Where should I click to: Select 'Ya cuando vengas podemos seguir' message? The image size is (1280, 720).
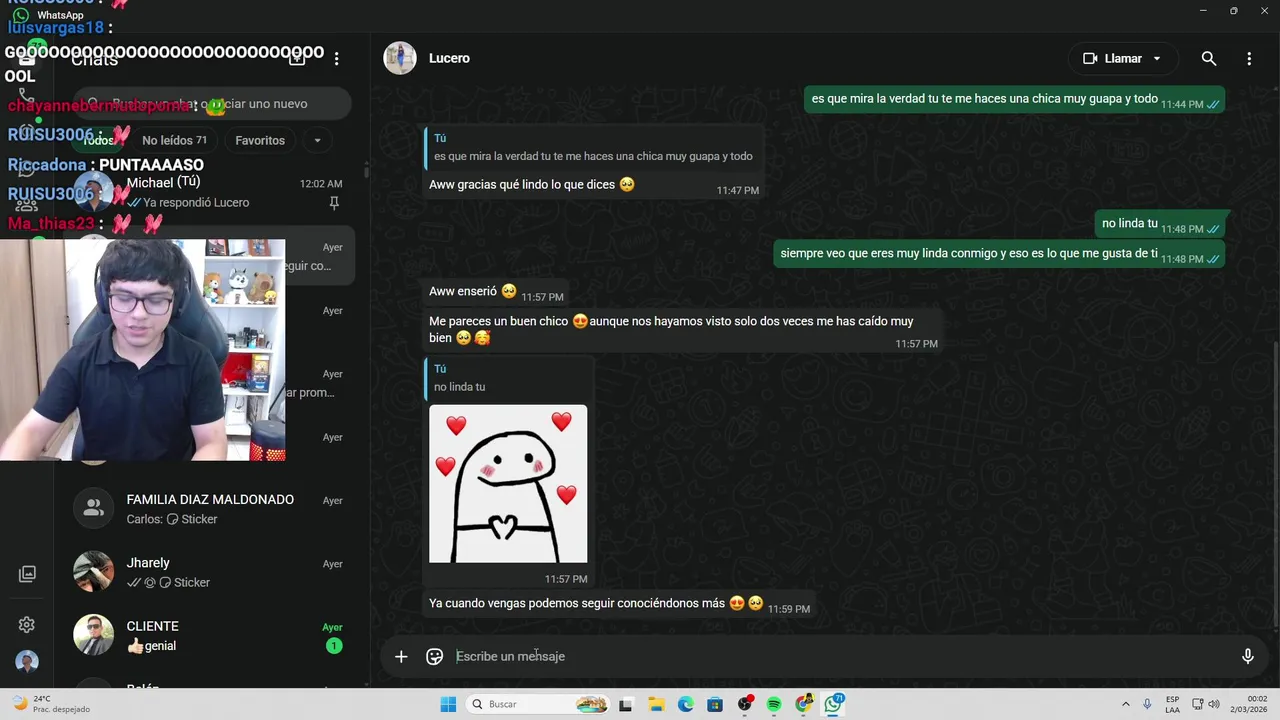point(577,603)
